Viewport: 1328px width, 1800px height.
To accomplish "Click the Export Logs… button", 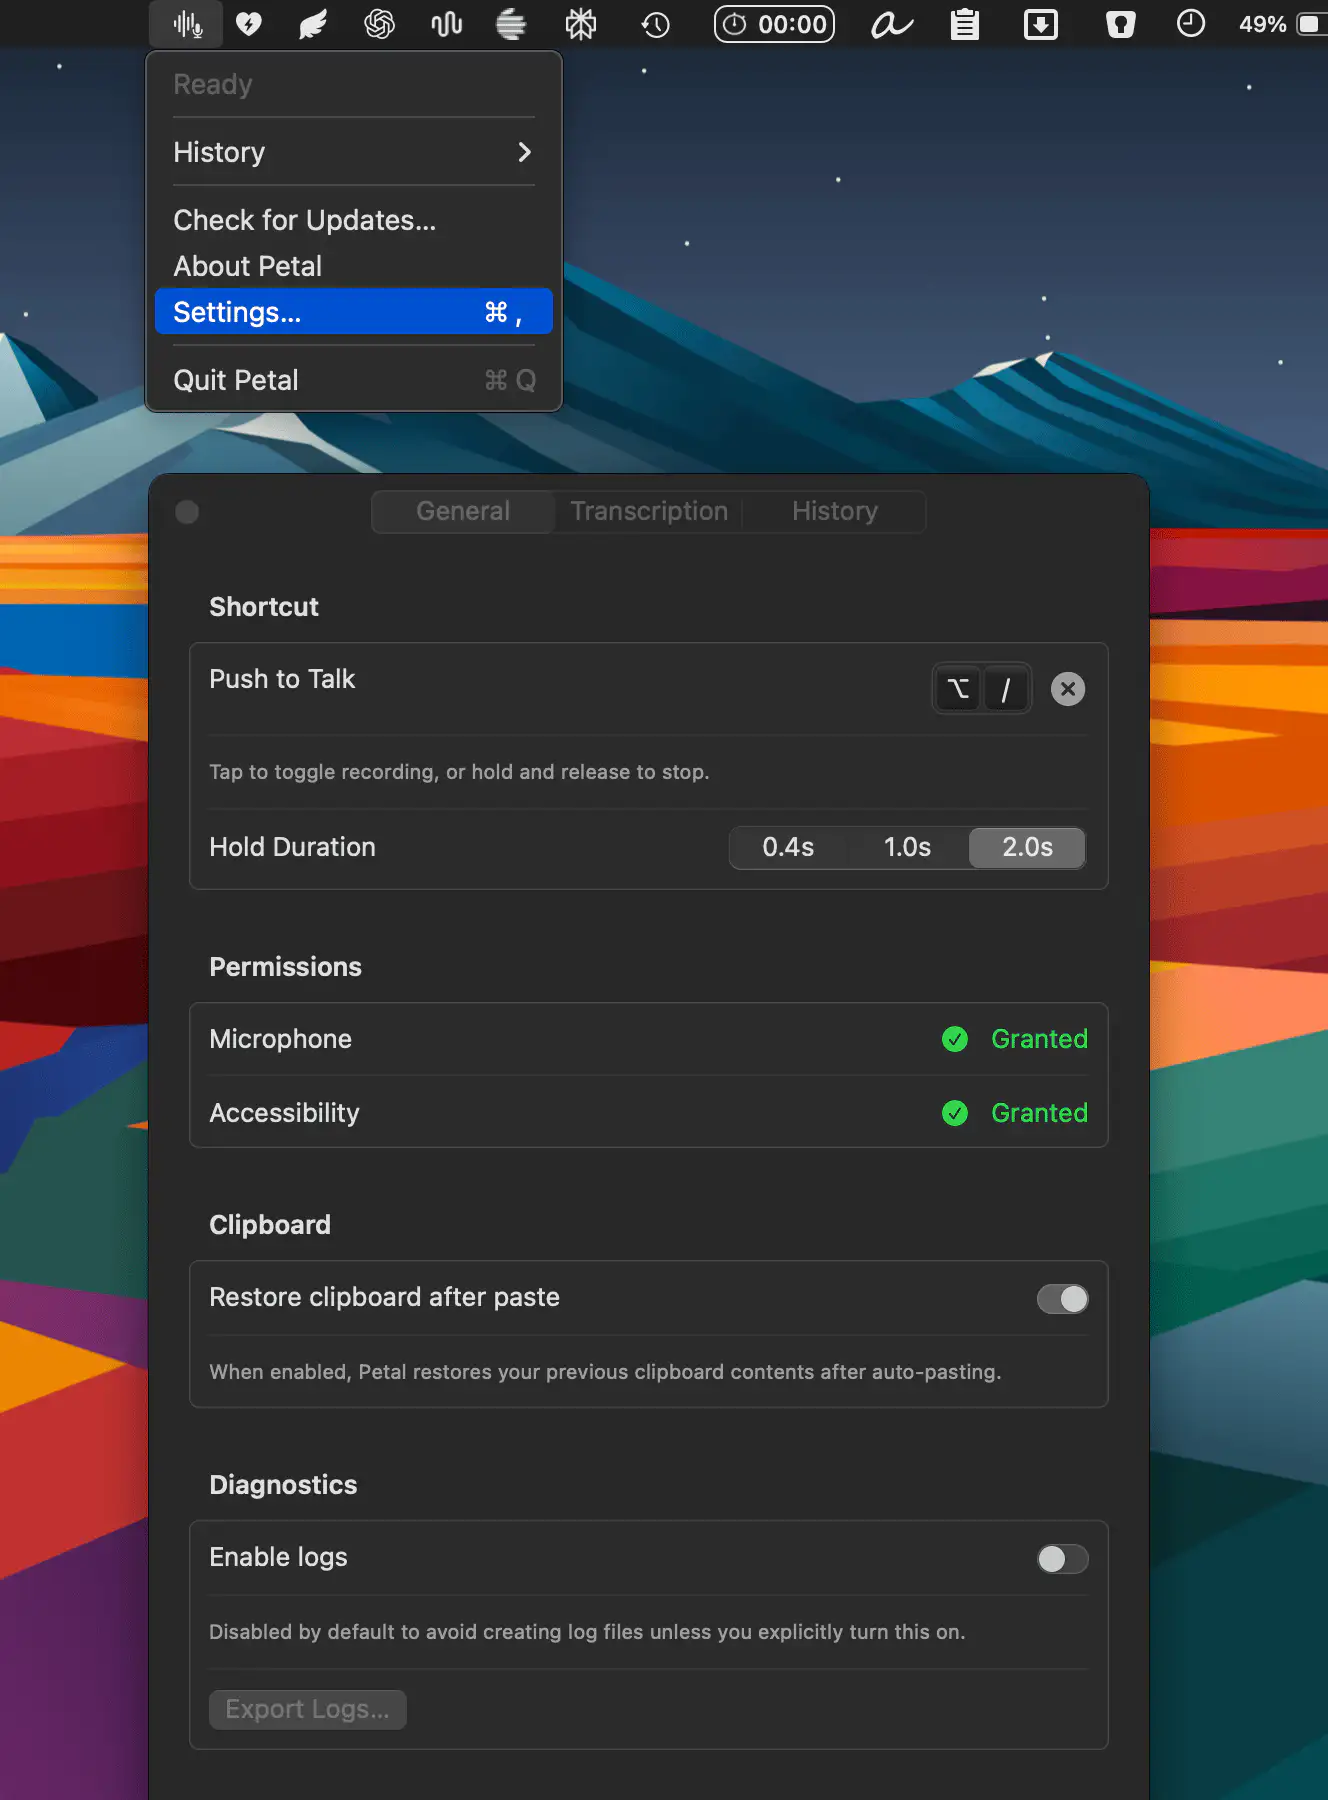I will (307, 1710).
